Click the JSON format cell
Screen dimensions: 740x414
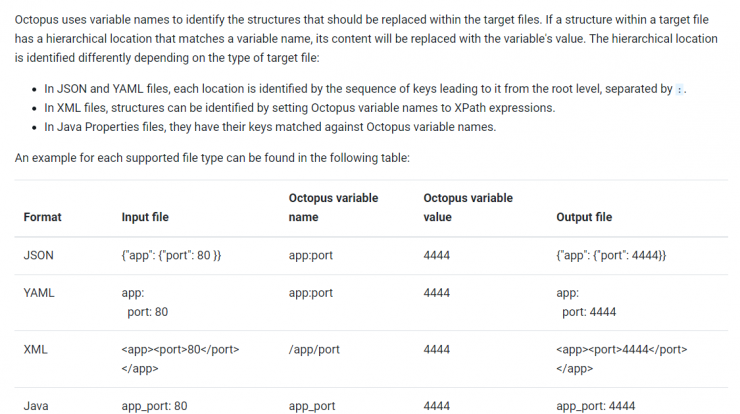[39, 255]
